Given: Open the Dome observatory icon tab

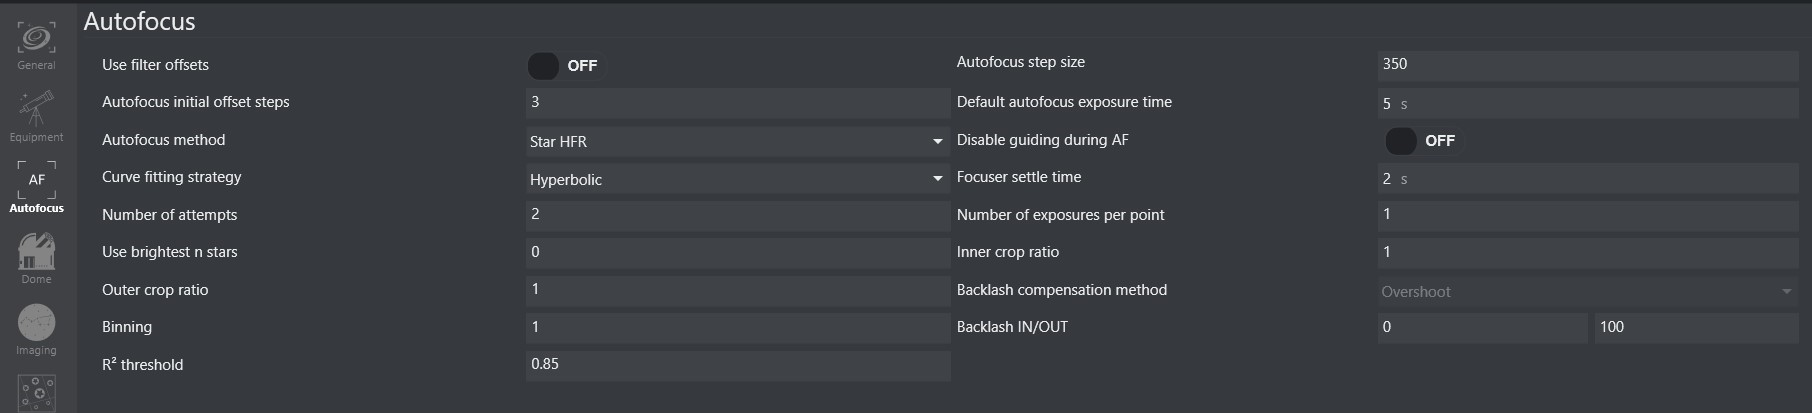Looking at the screenshot, I should [36, 258].
